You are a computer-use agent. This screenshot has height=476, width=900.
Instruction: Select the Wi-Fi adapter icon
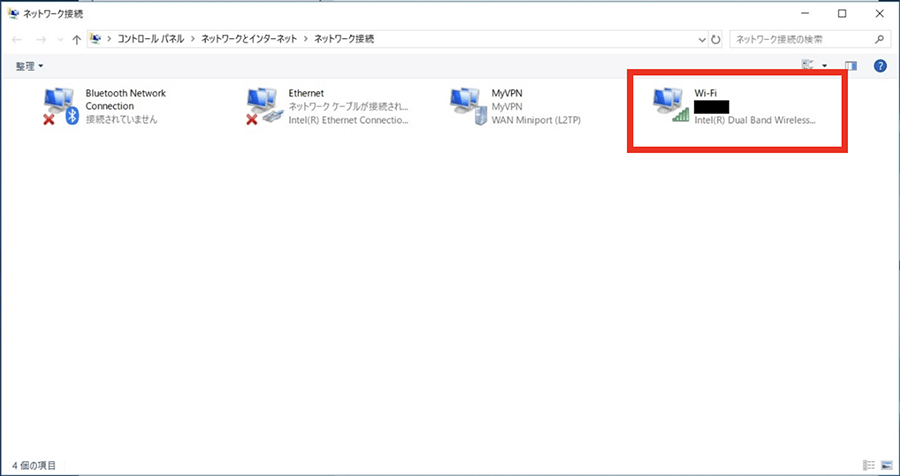(x=671, y=106)
